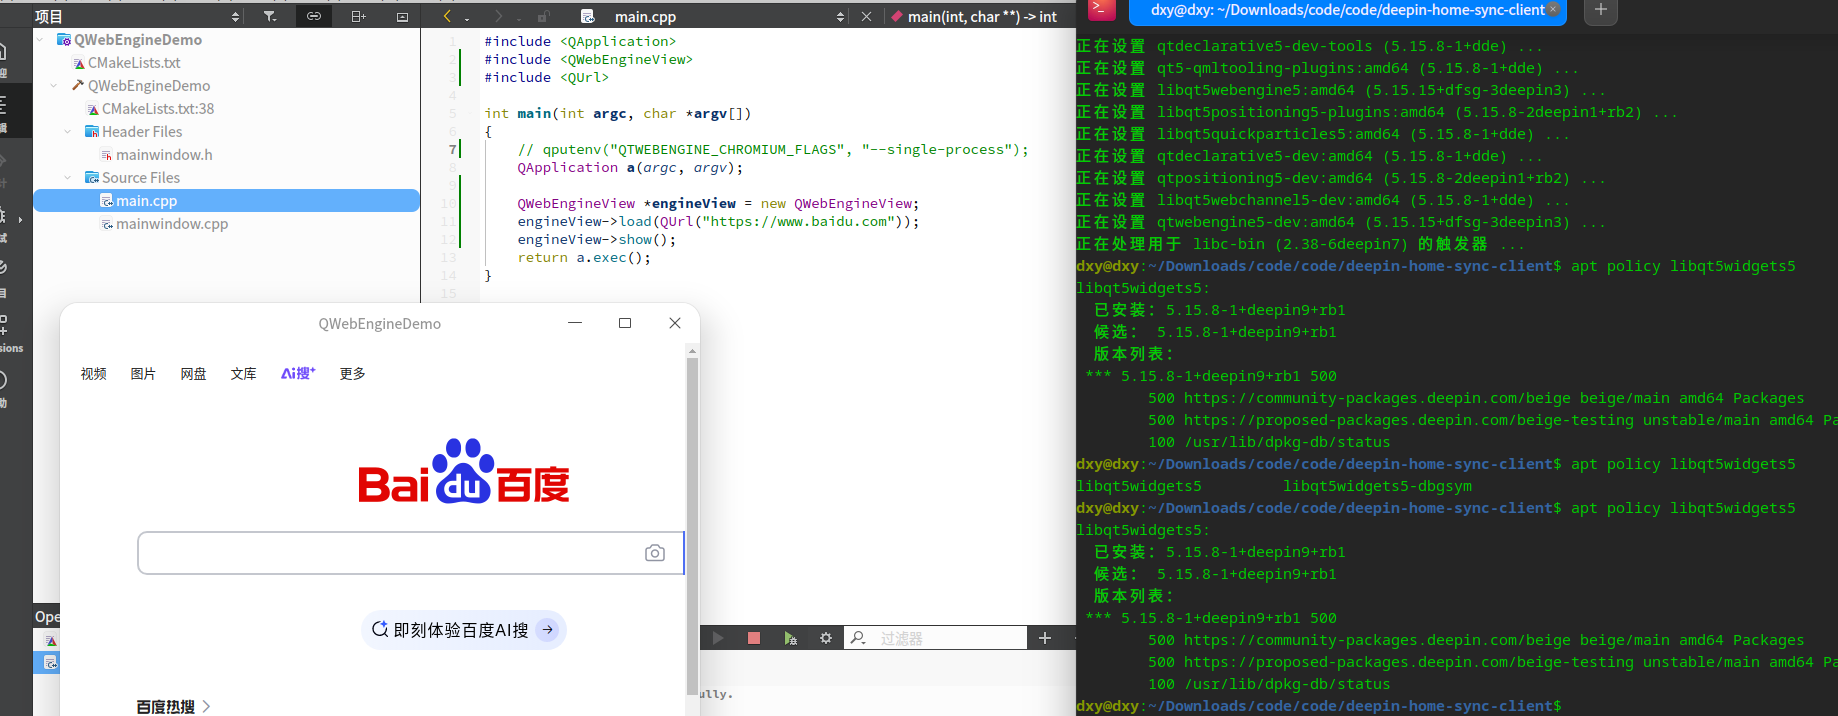Screen dimensions: 1838x716
Task: Collapse the top QWebEngineDemo project node
Action: coord(40,39)
